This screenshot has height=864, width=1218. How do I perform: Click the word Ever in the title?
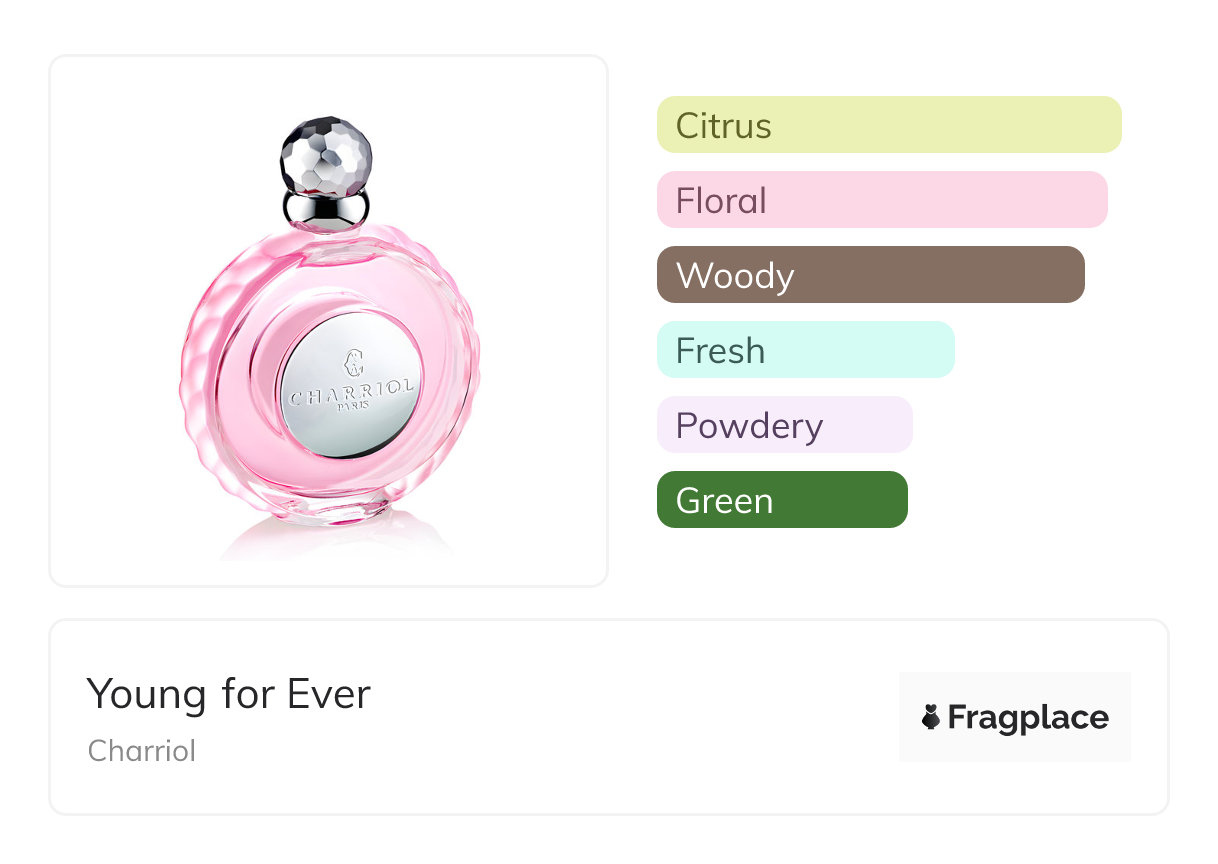point(328,694)
